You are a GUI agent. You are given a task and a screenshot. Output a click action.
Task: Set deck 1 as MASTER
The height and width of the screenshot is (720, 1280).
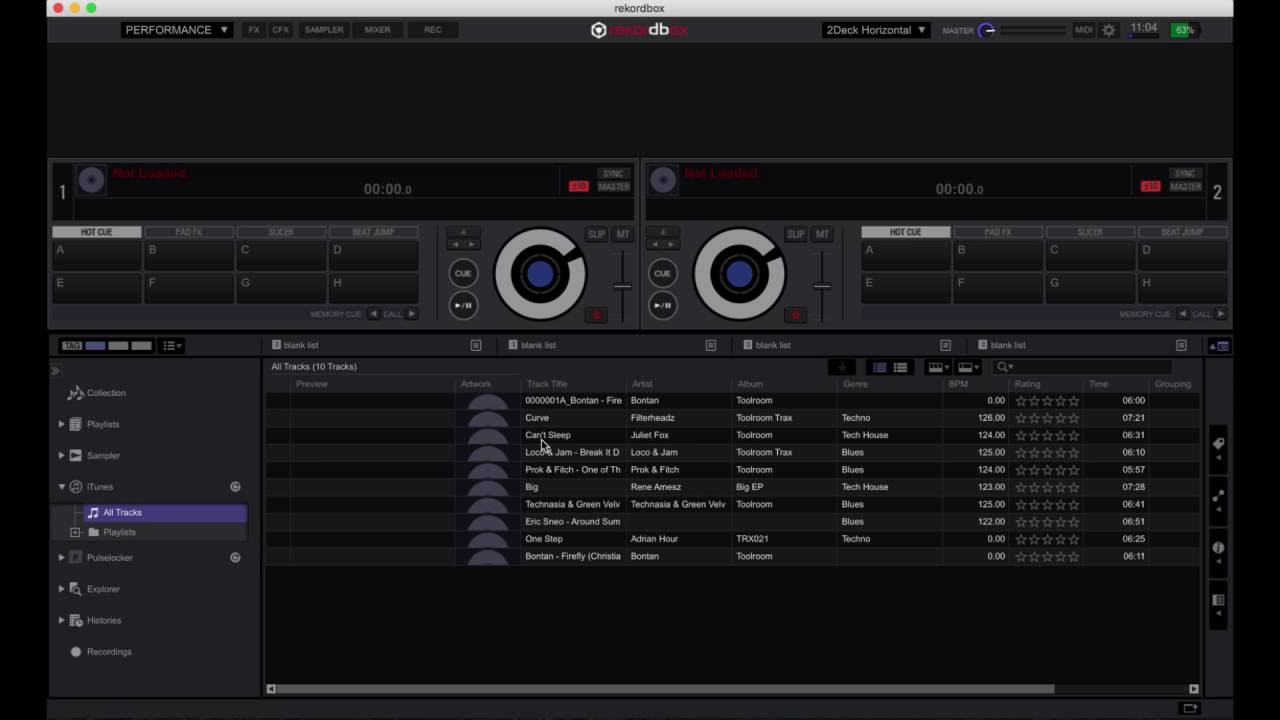point(613,187)
